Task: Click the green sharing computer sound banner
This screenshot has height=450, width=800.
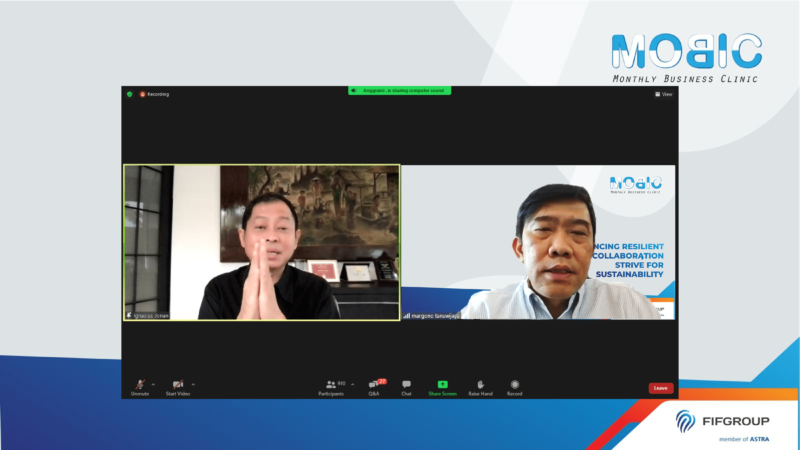Action: (x=399, y=90)
